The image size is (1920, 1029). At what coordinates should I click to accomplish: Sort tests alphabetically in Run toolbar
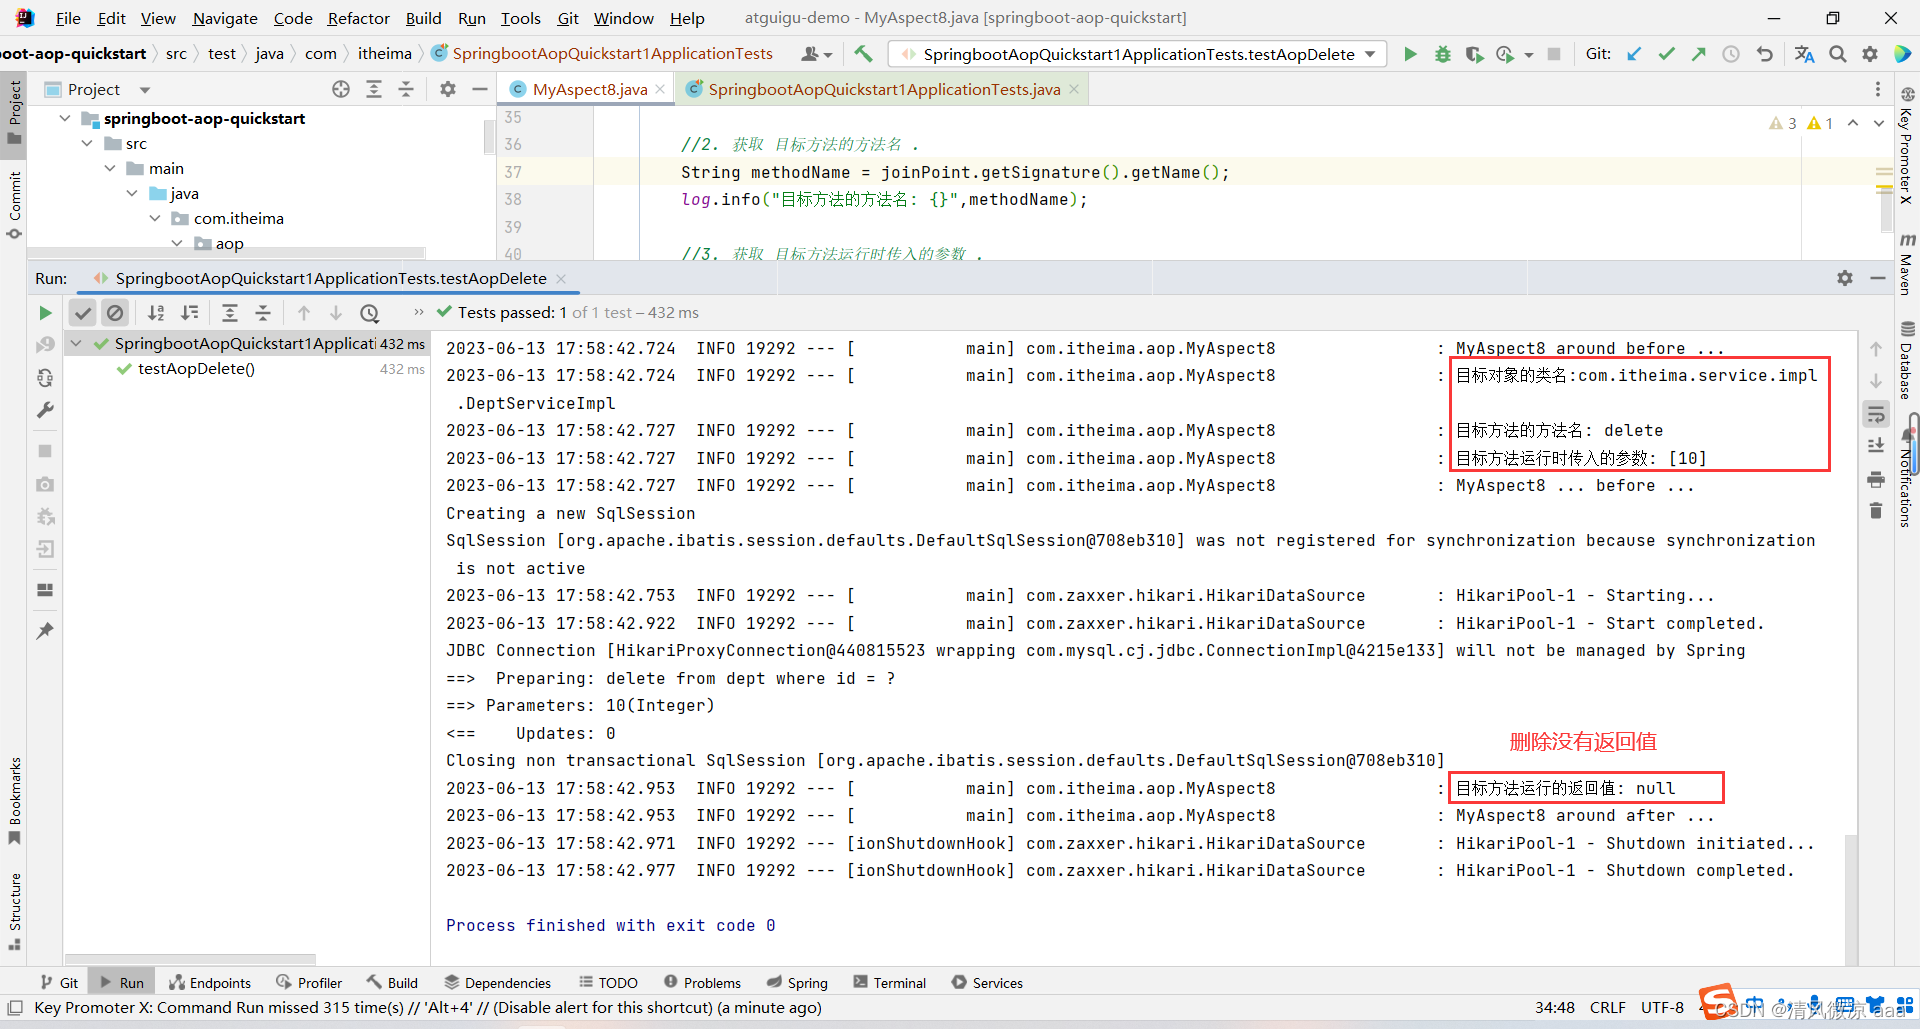coord(156,313)
